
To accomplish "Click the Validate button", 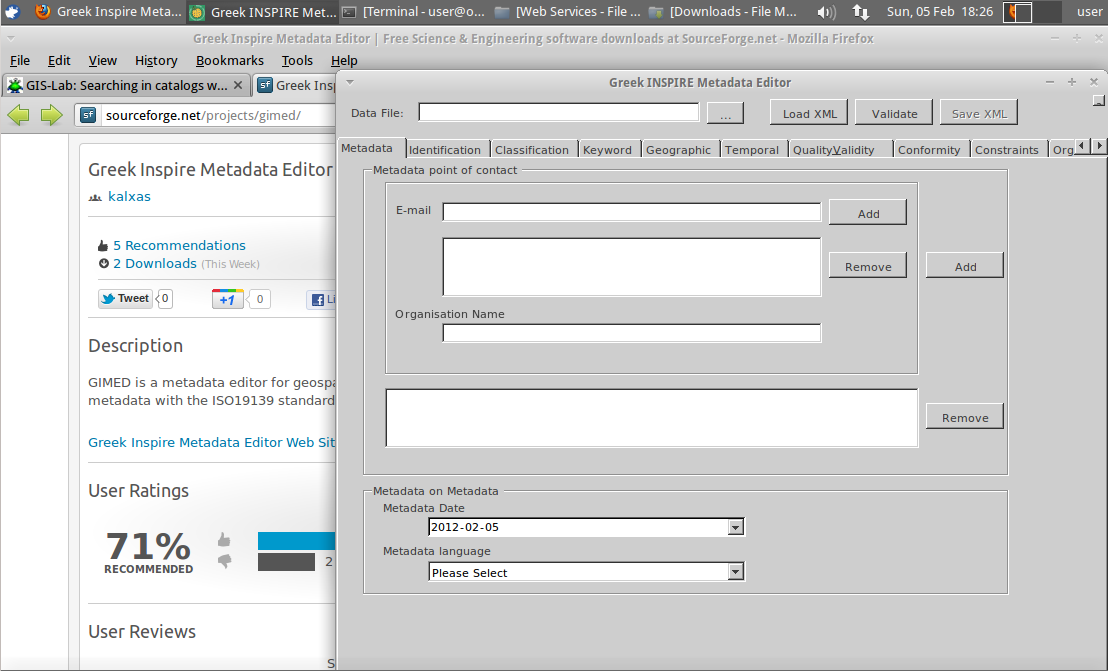I will [894, 113].
